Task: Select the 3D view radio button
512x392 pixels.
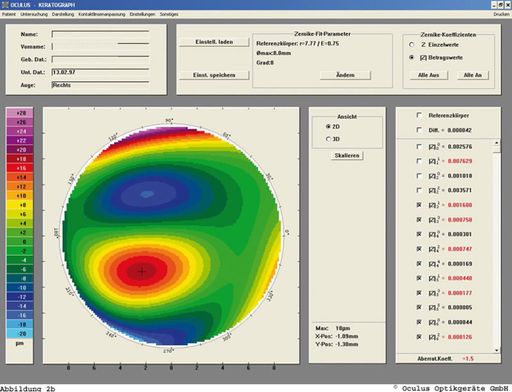Action: [328, 139]
